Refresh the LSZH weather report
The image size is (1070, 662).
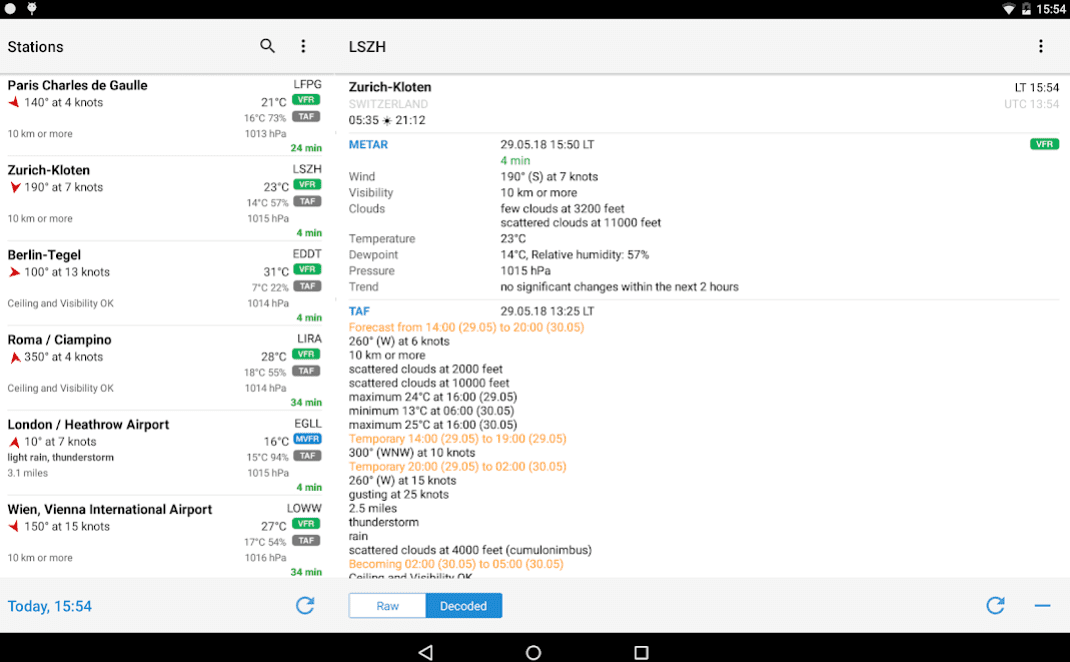pyautogui.click(x=995, y=605)
